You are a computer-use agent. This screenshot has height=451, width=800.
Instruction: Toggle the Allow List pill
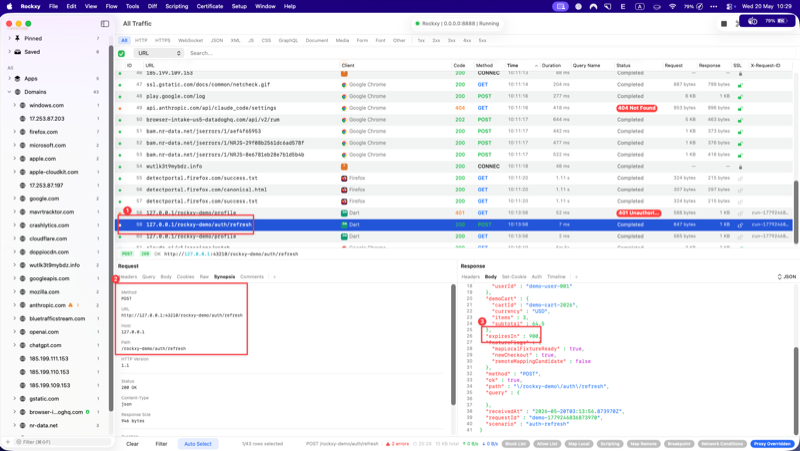547,444
